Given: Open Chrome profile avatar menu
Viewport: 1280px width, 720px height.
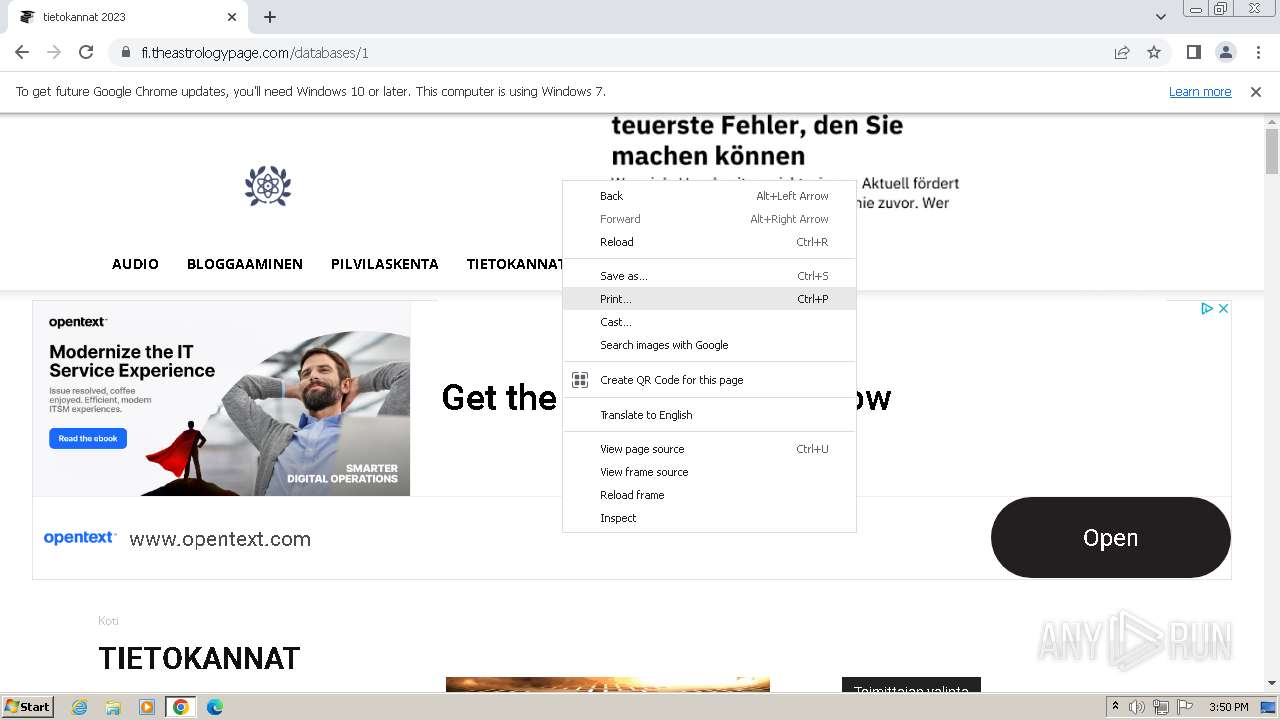Looking at the screenshot, I should (x=1225, y=52).
